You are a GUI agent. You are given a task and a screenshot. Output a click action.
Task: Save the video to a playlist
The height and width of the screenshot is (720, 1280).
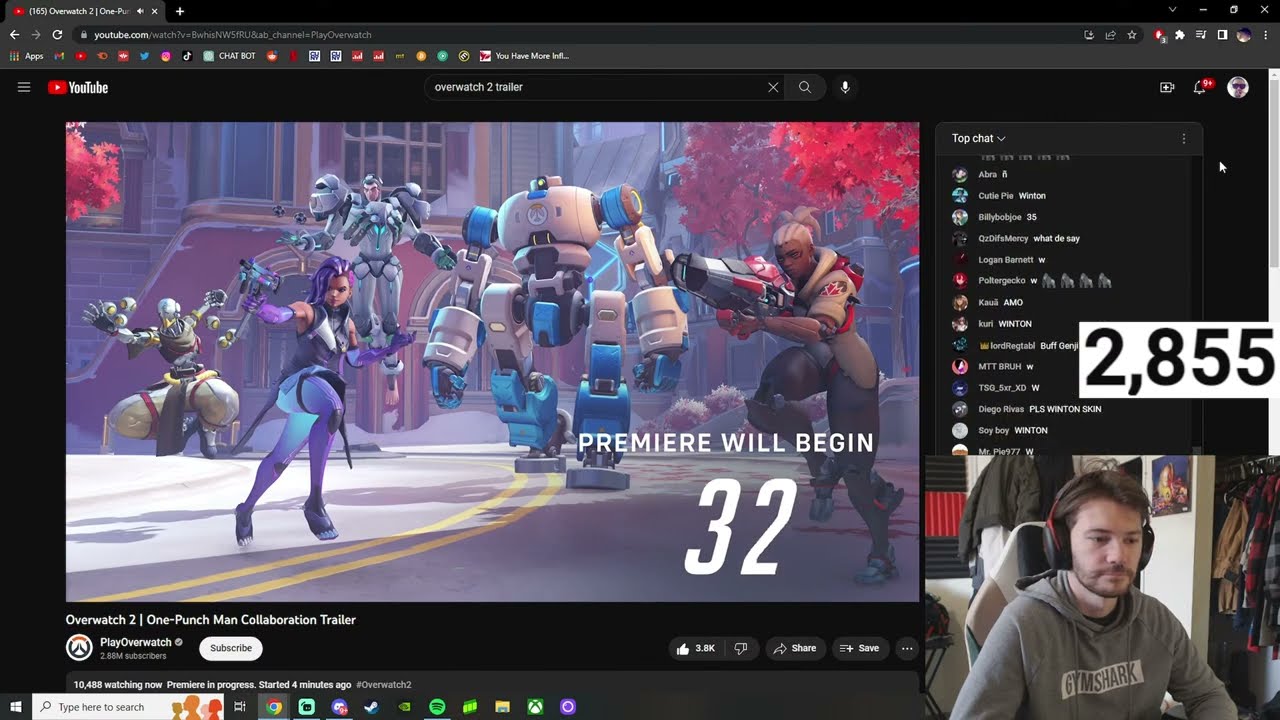pos(860,648)
